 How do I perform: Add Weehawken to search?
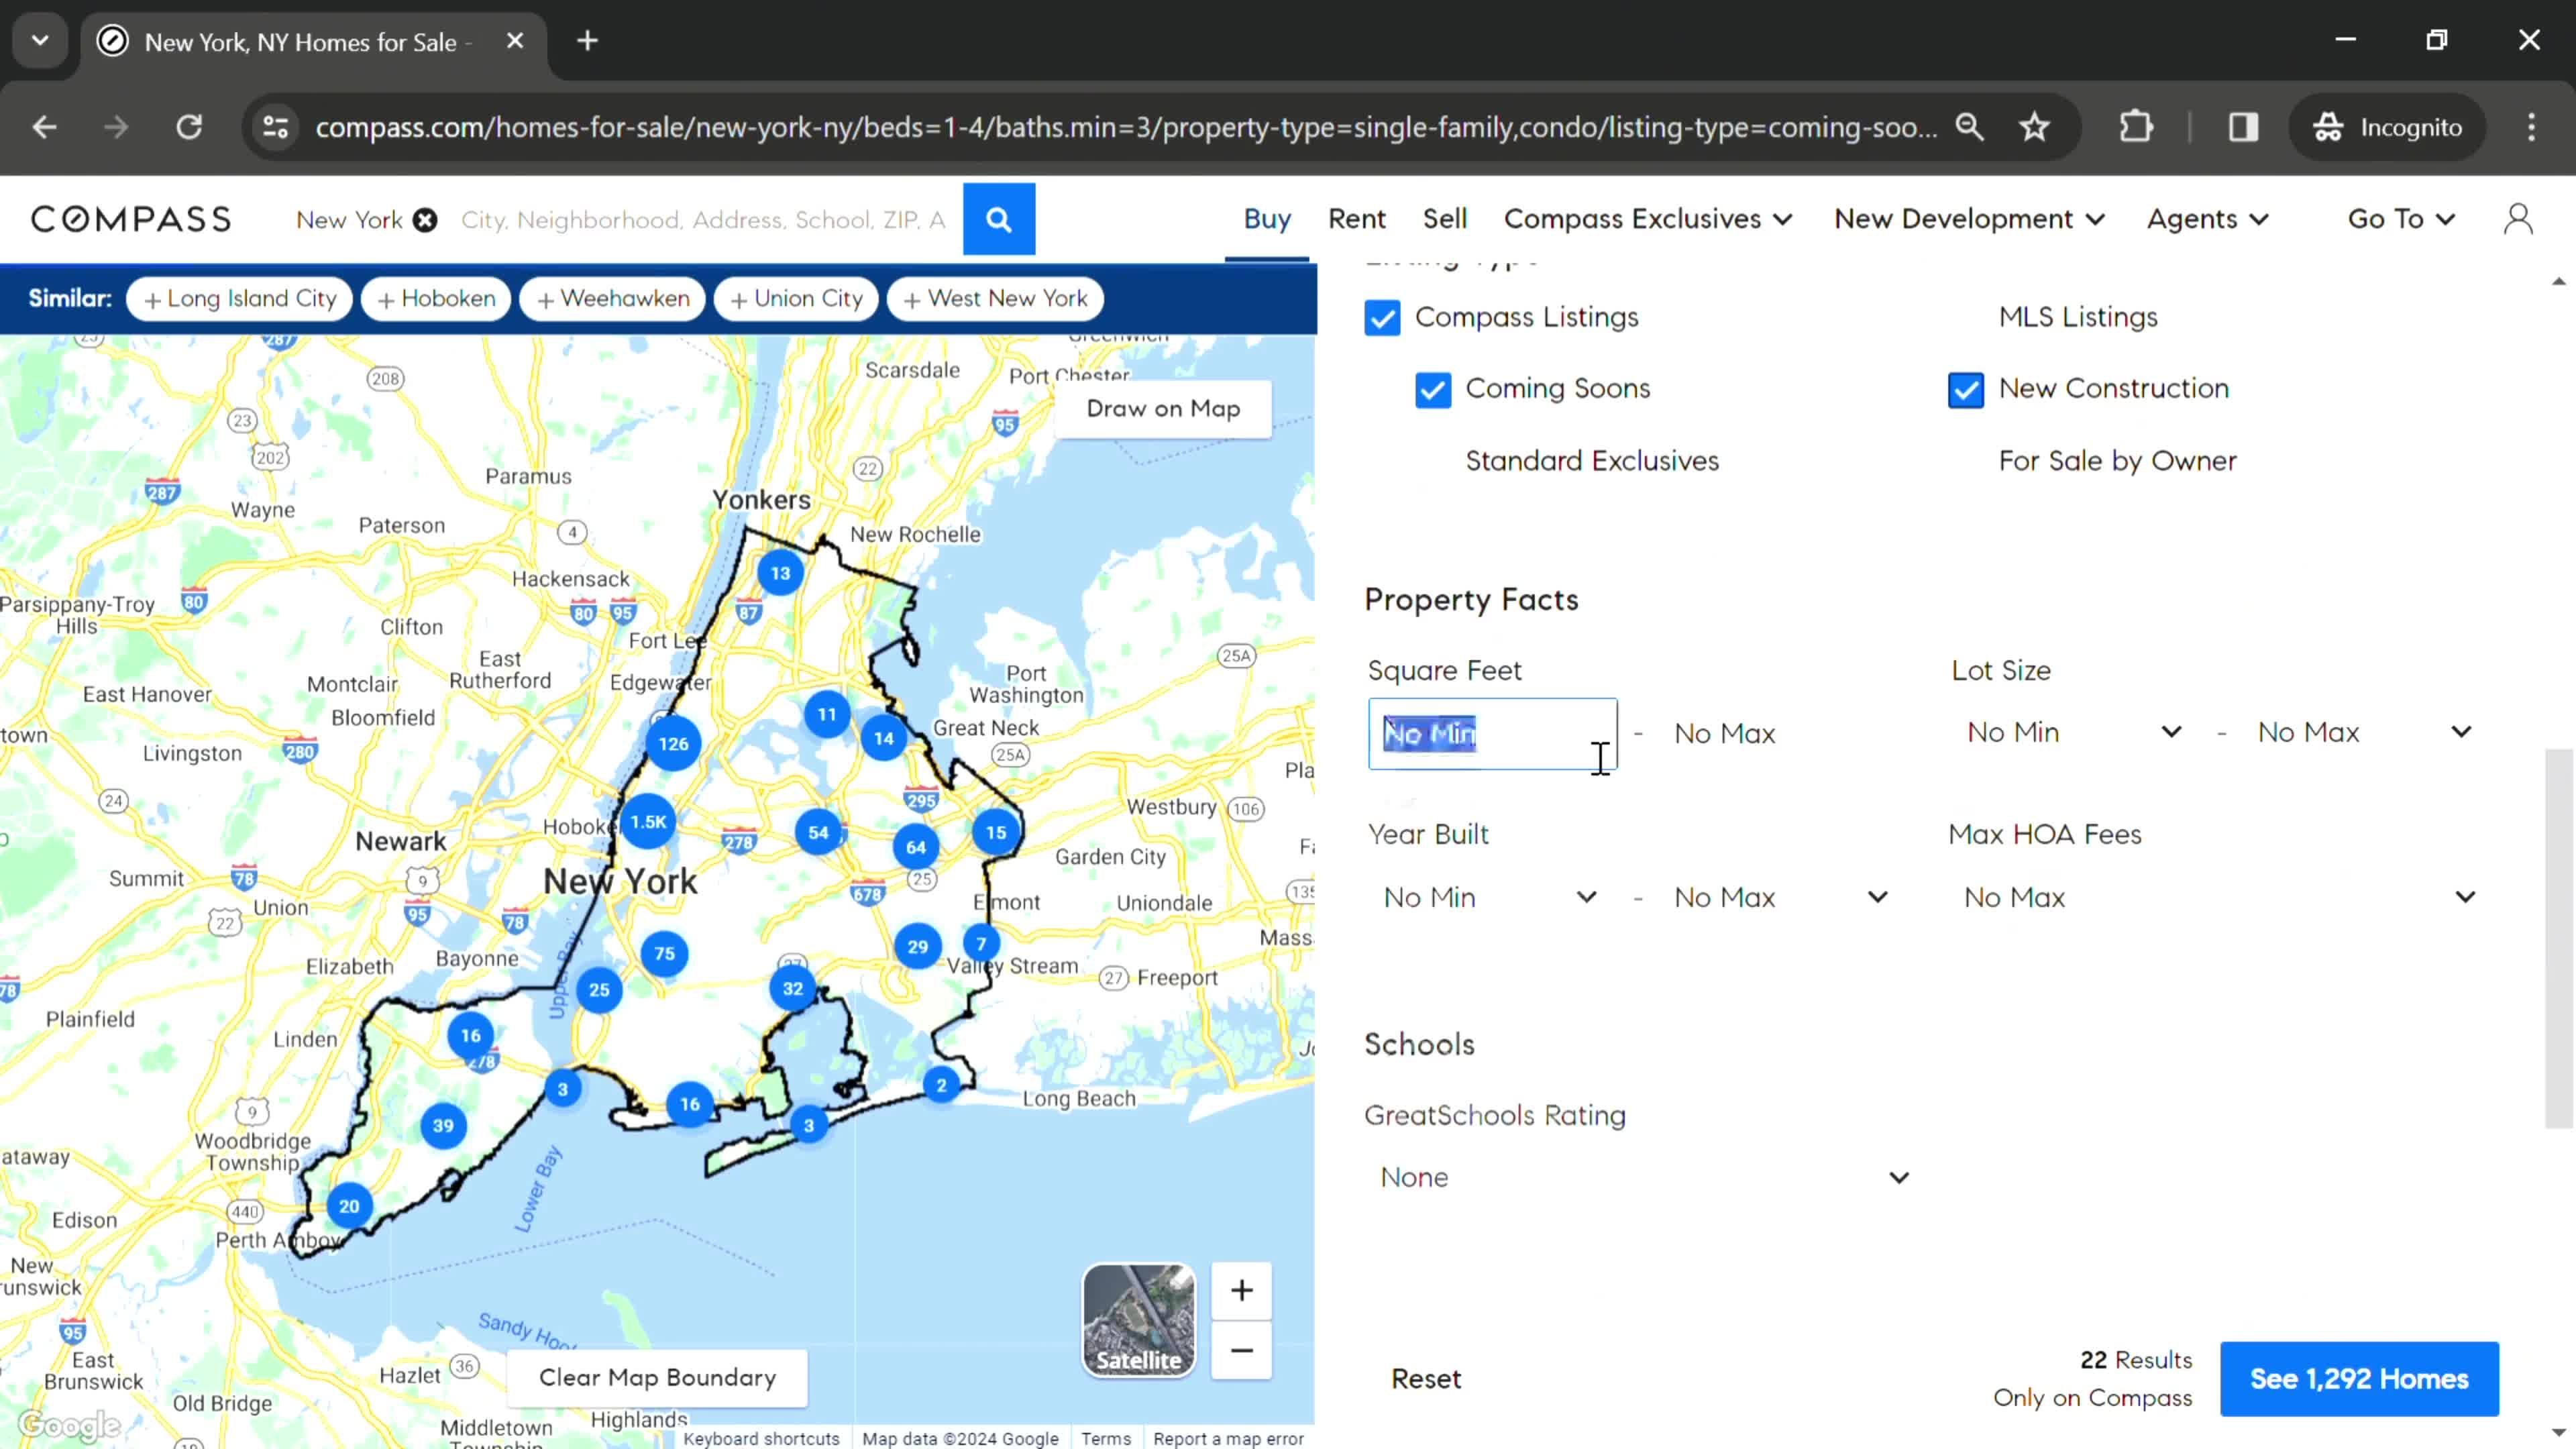[612, 299]
